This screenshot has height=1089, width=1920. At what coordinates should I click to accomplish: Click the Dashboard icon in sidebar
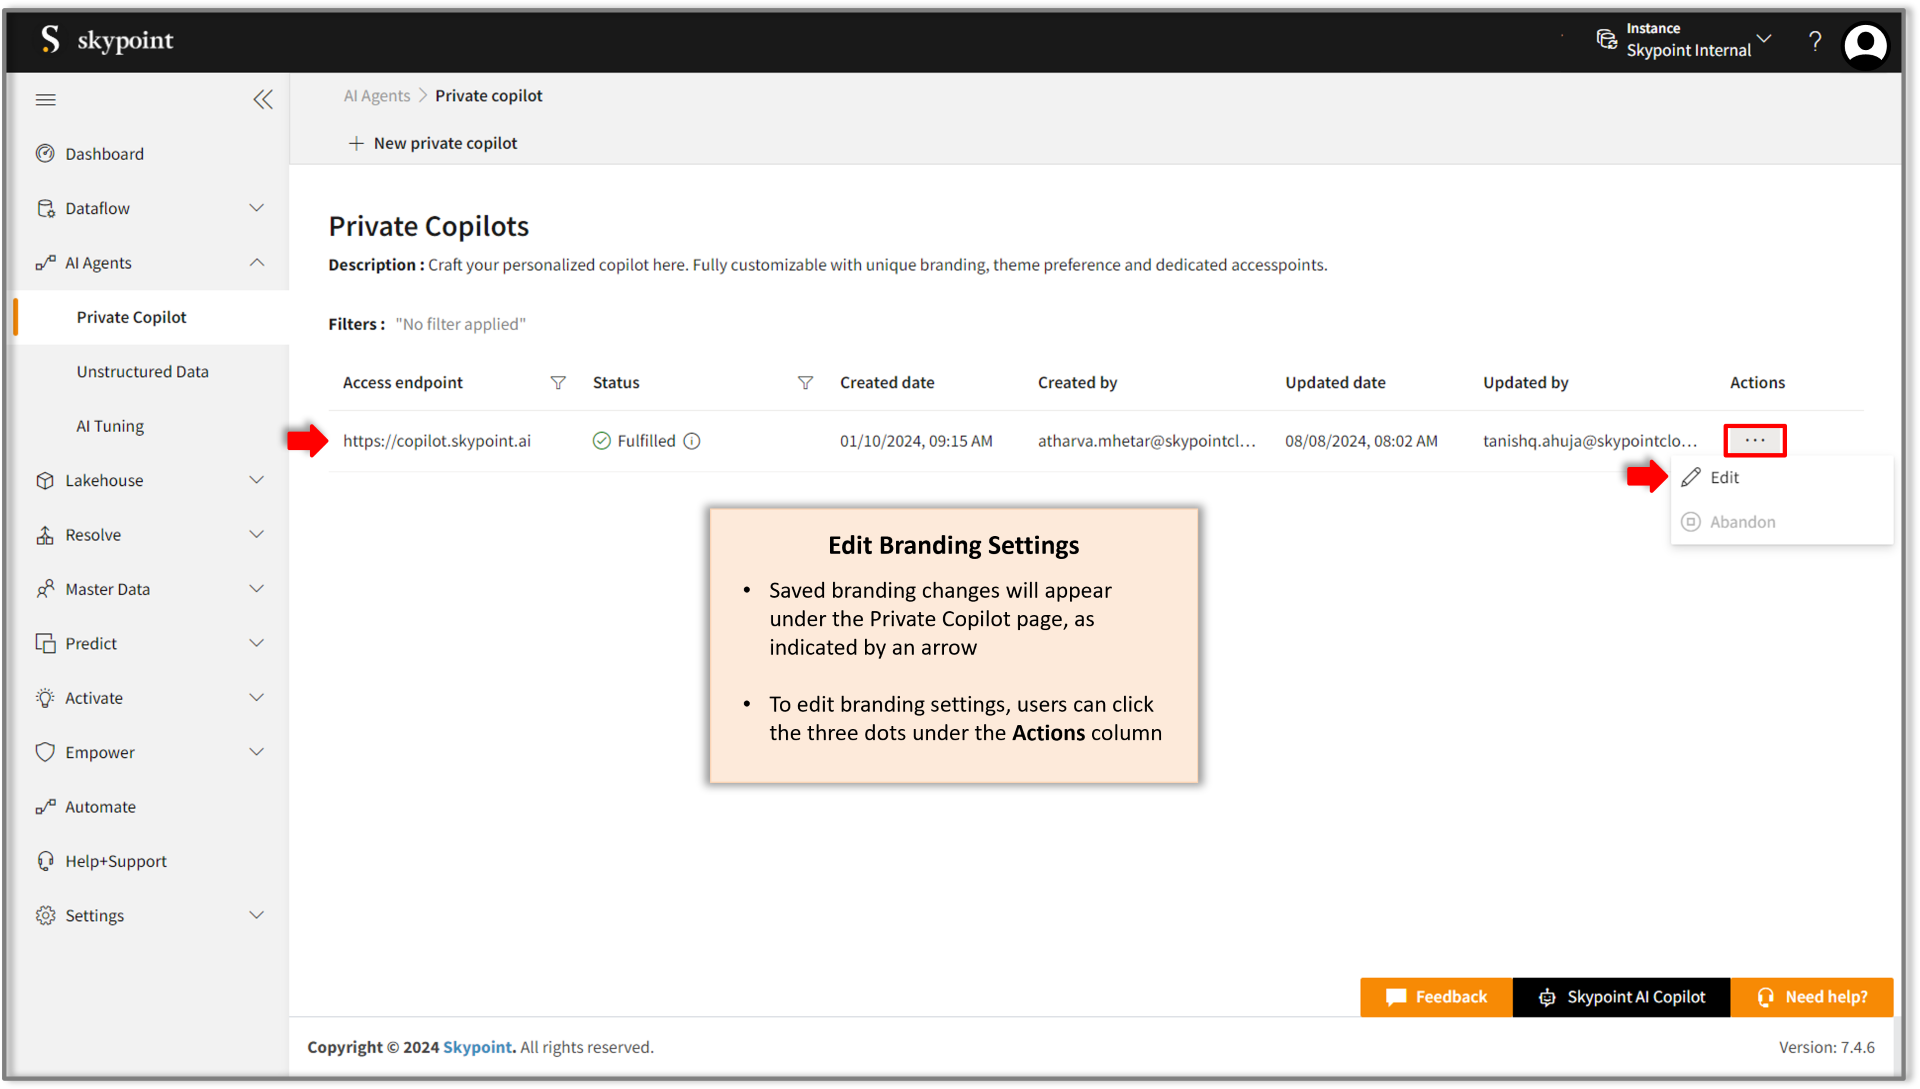[x=46, y=153]
